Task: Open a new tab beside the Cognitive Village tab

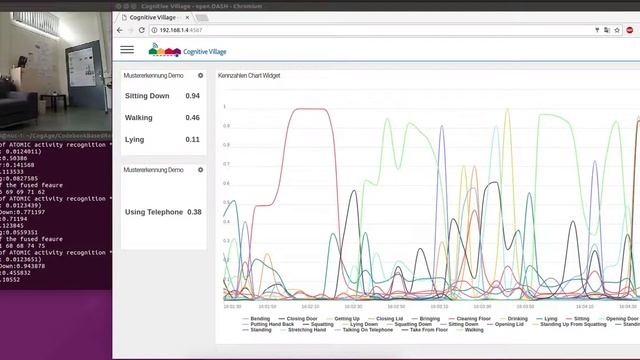Action: coord(202,18)
